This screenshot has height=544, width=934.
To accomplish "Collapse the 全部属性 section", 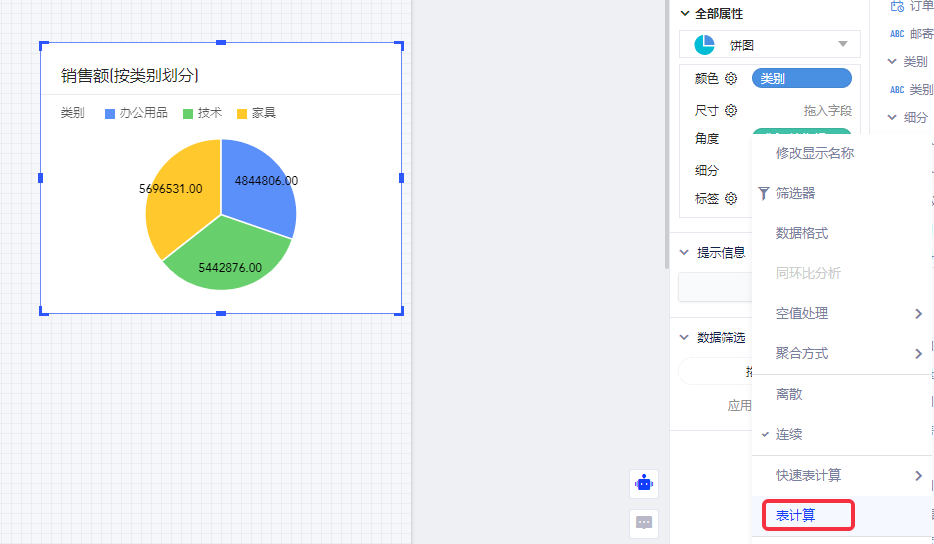I will [685, 14].
